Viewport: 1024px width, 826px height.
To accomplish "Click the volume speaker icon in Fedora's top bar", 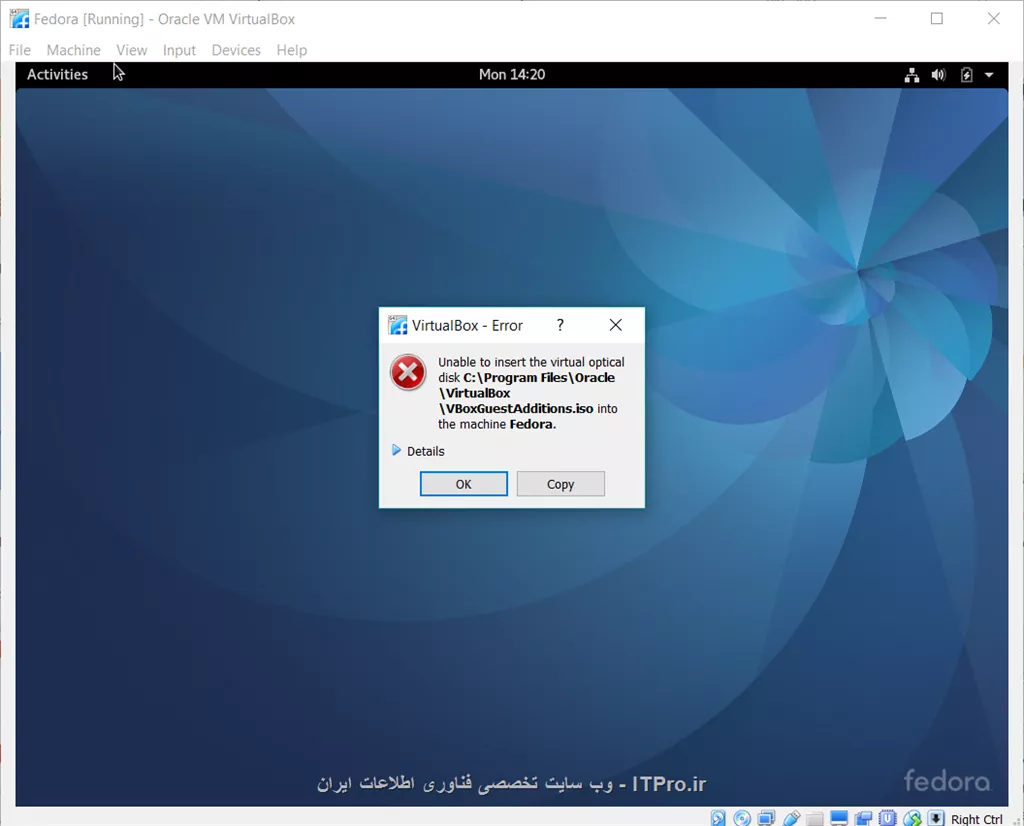I will click(x=938, y=75).
